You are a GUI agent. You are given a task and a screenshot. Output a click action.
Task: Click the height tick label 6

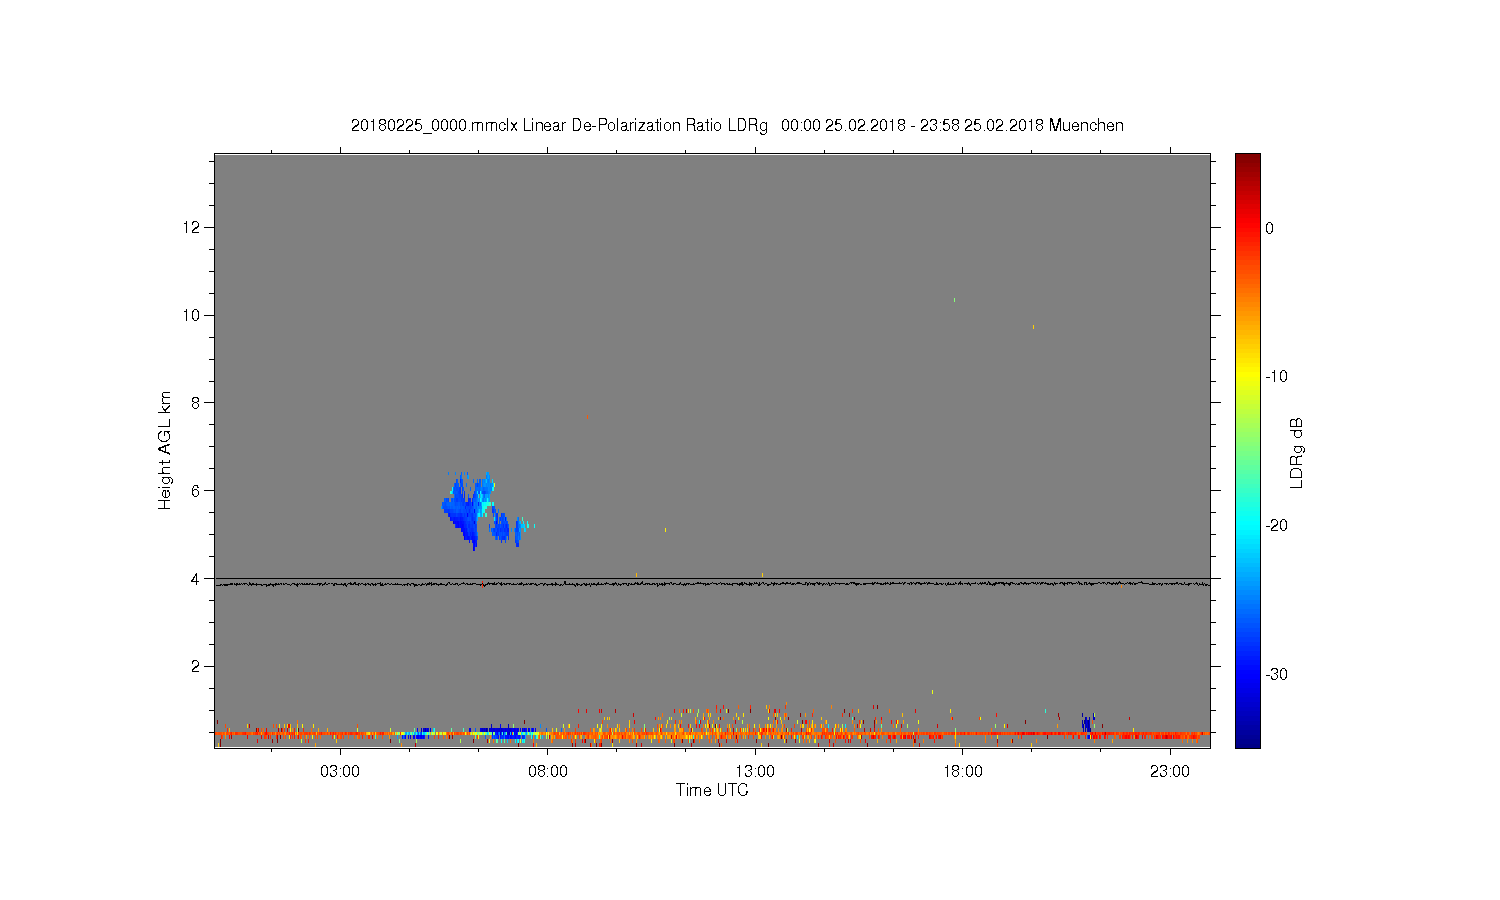click(196, 490)
